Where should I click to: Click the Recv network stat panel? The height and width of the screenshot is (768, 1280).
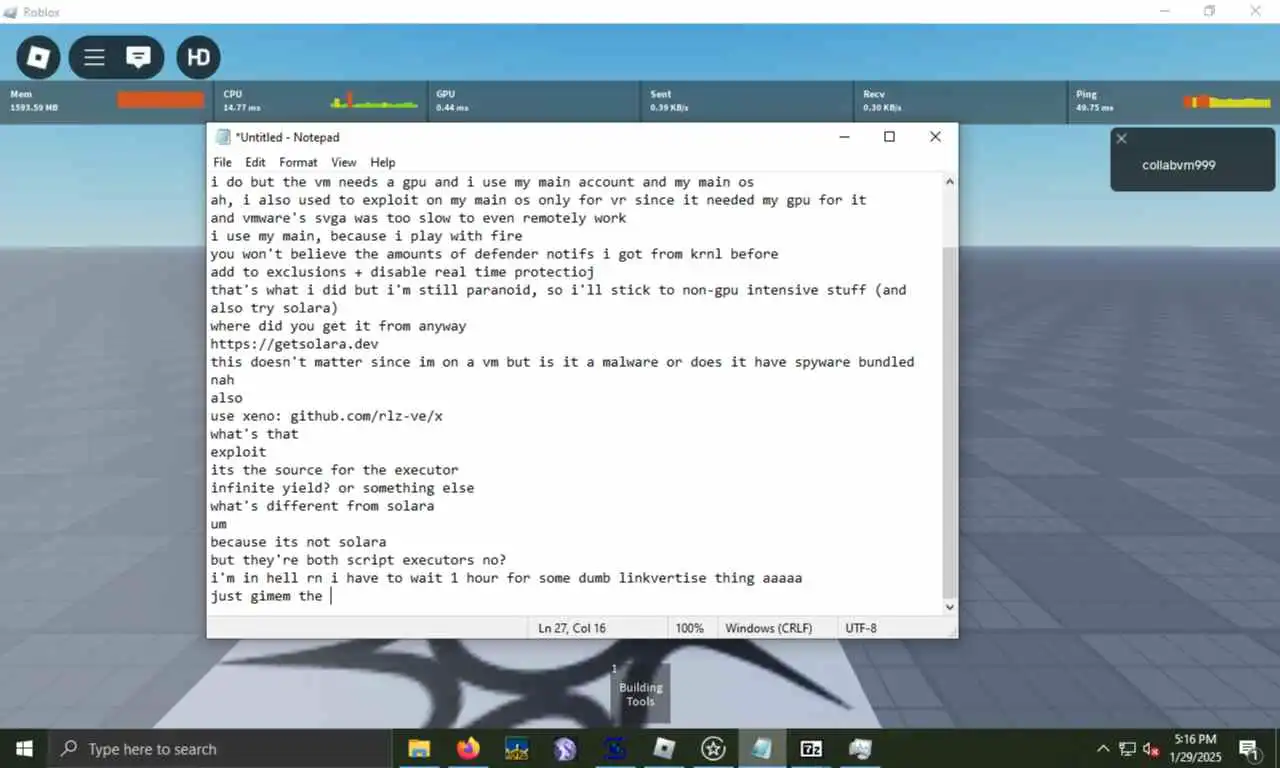click(960, 101)
